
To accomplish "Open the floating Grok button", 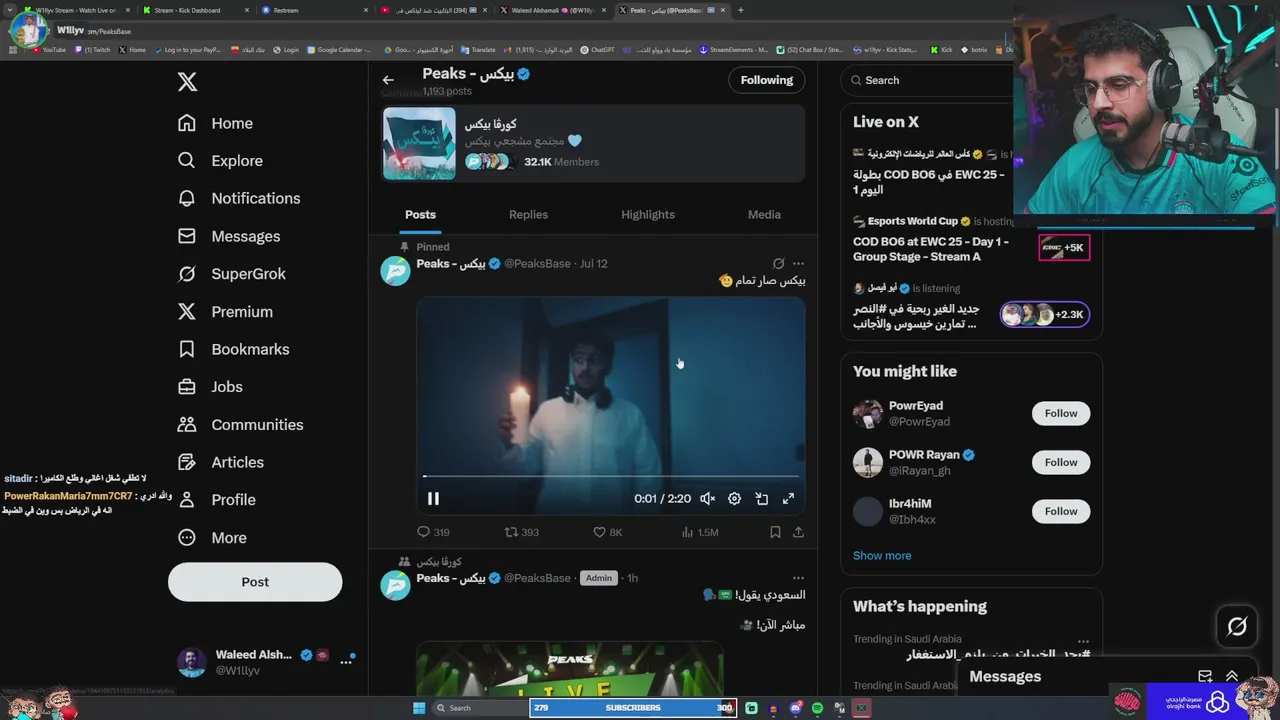I will [x=1237, y=627].
